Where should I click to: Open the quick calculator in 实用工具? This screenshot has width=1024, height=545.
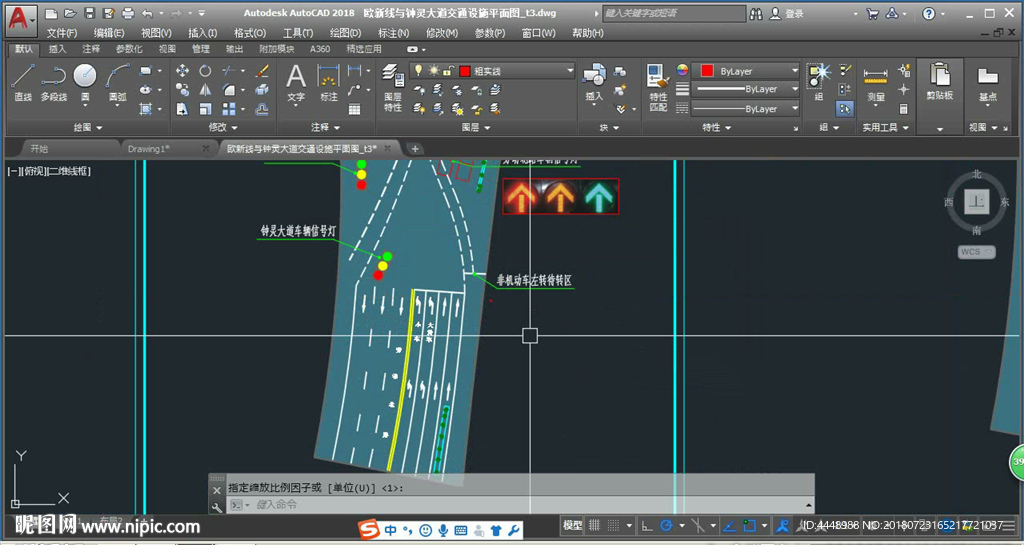tap(904, 109)
